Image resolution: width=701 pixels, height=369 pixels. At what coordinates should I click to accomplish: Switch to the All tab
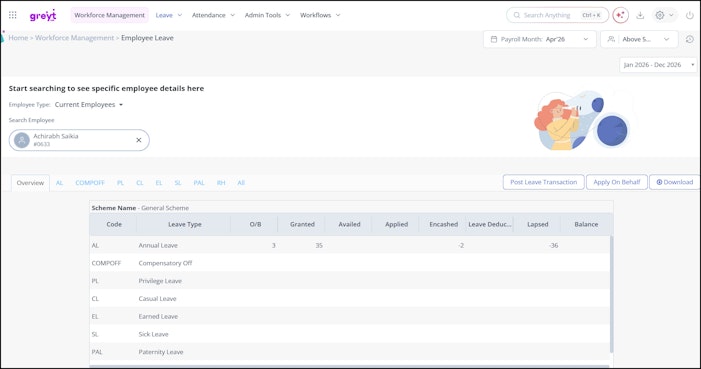pyautogui.click(x=241, y=183)
